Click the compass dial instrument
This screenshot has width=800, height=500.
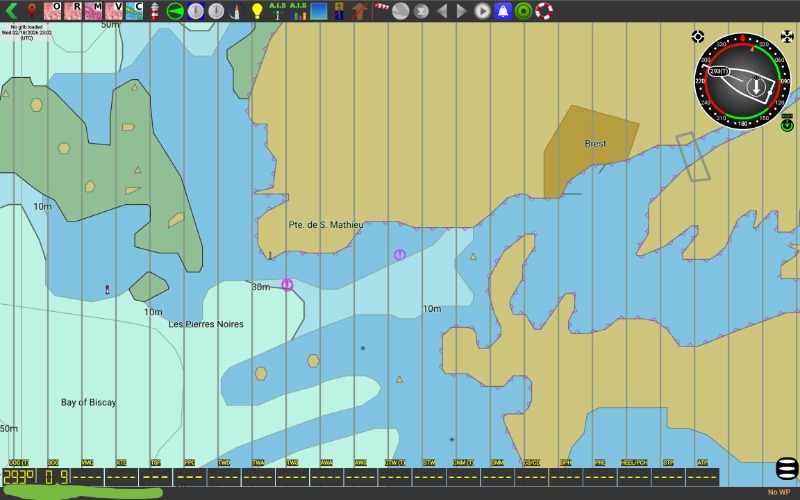[742, 80]
